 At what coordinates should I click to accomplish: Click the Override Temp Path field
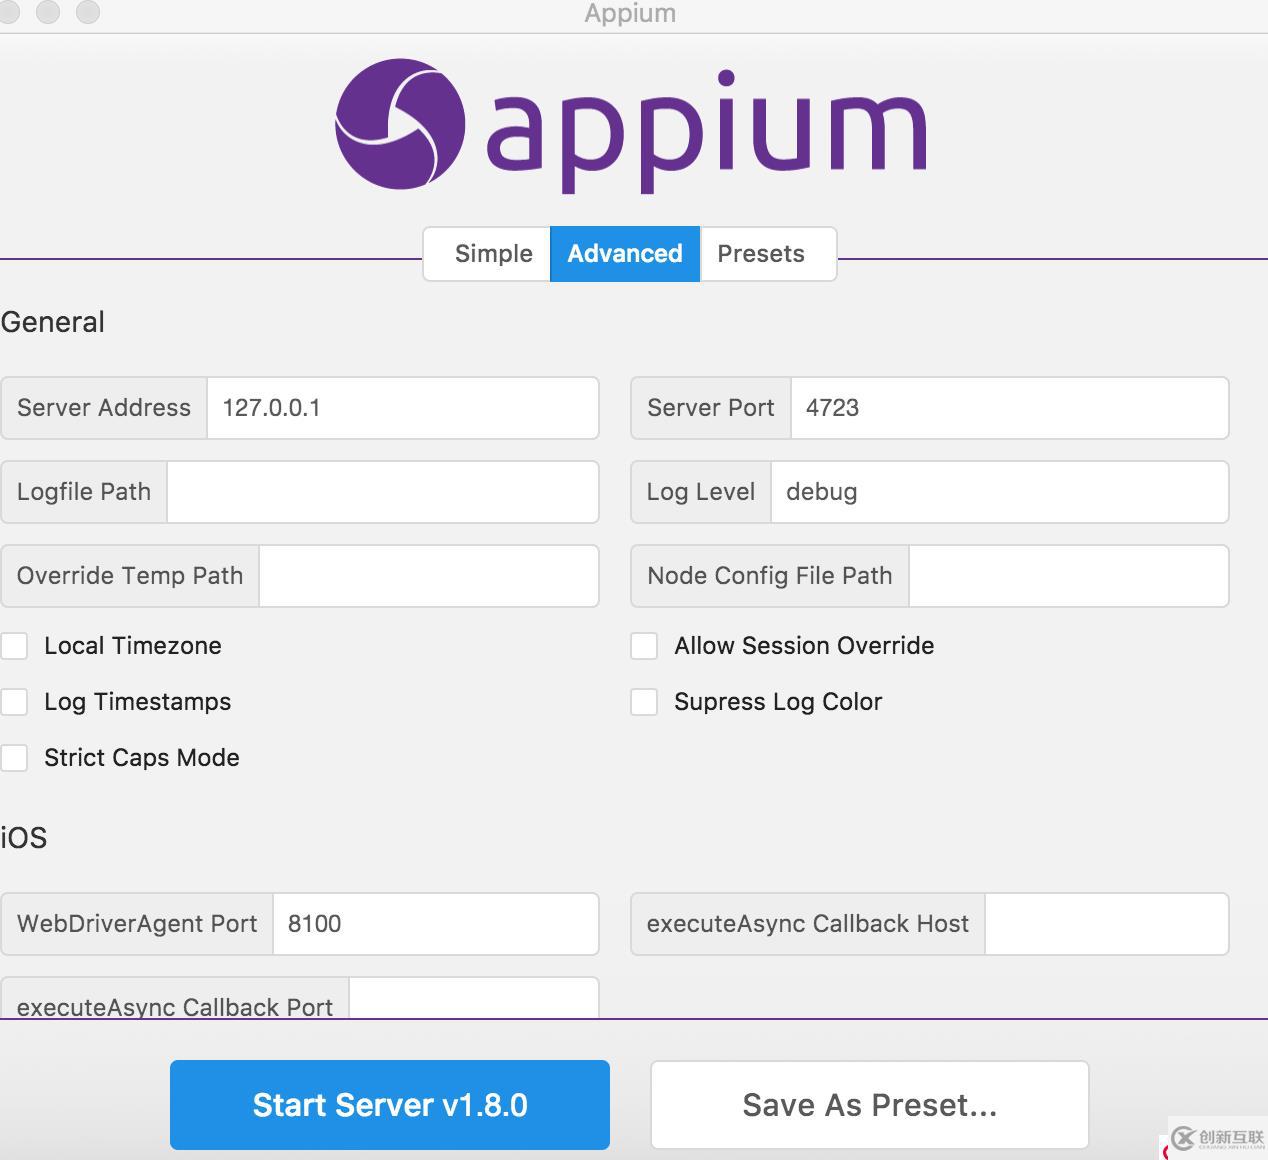[428, 576]
